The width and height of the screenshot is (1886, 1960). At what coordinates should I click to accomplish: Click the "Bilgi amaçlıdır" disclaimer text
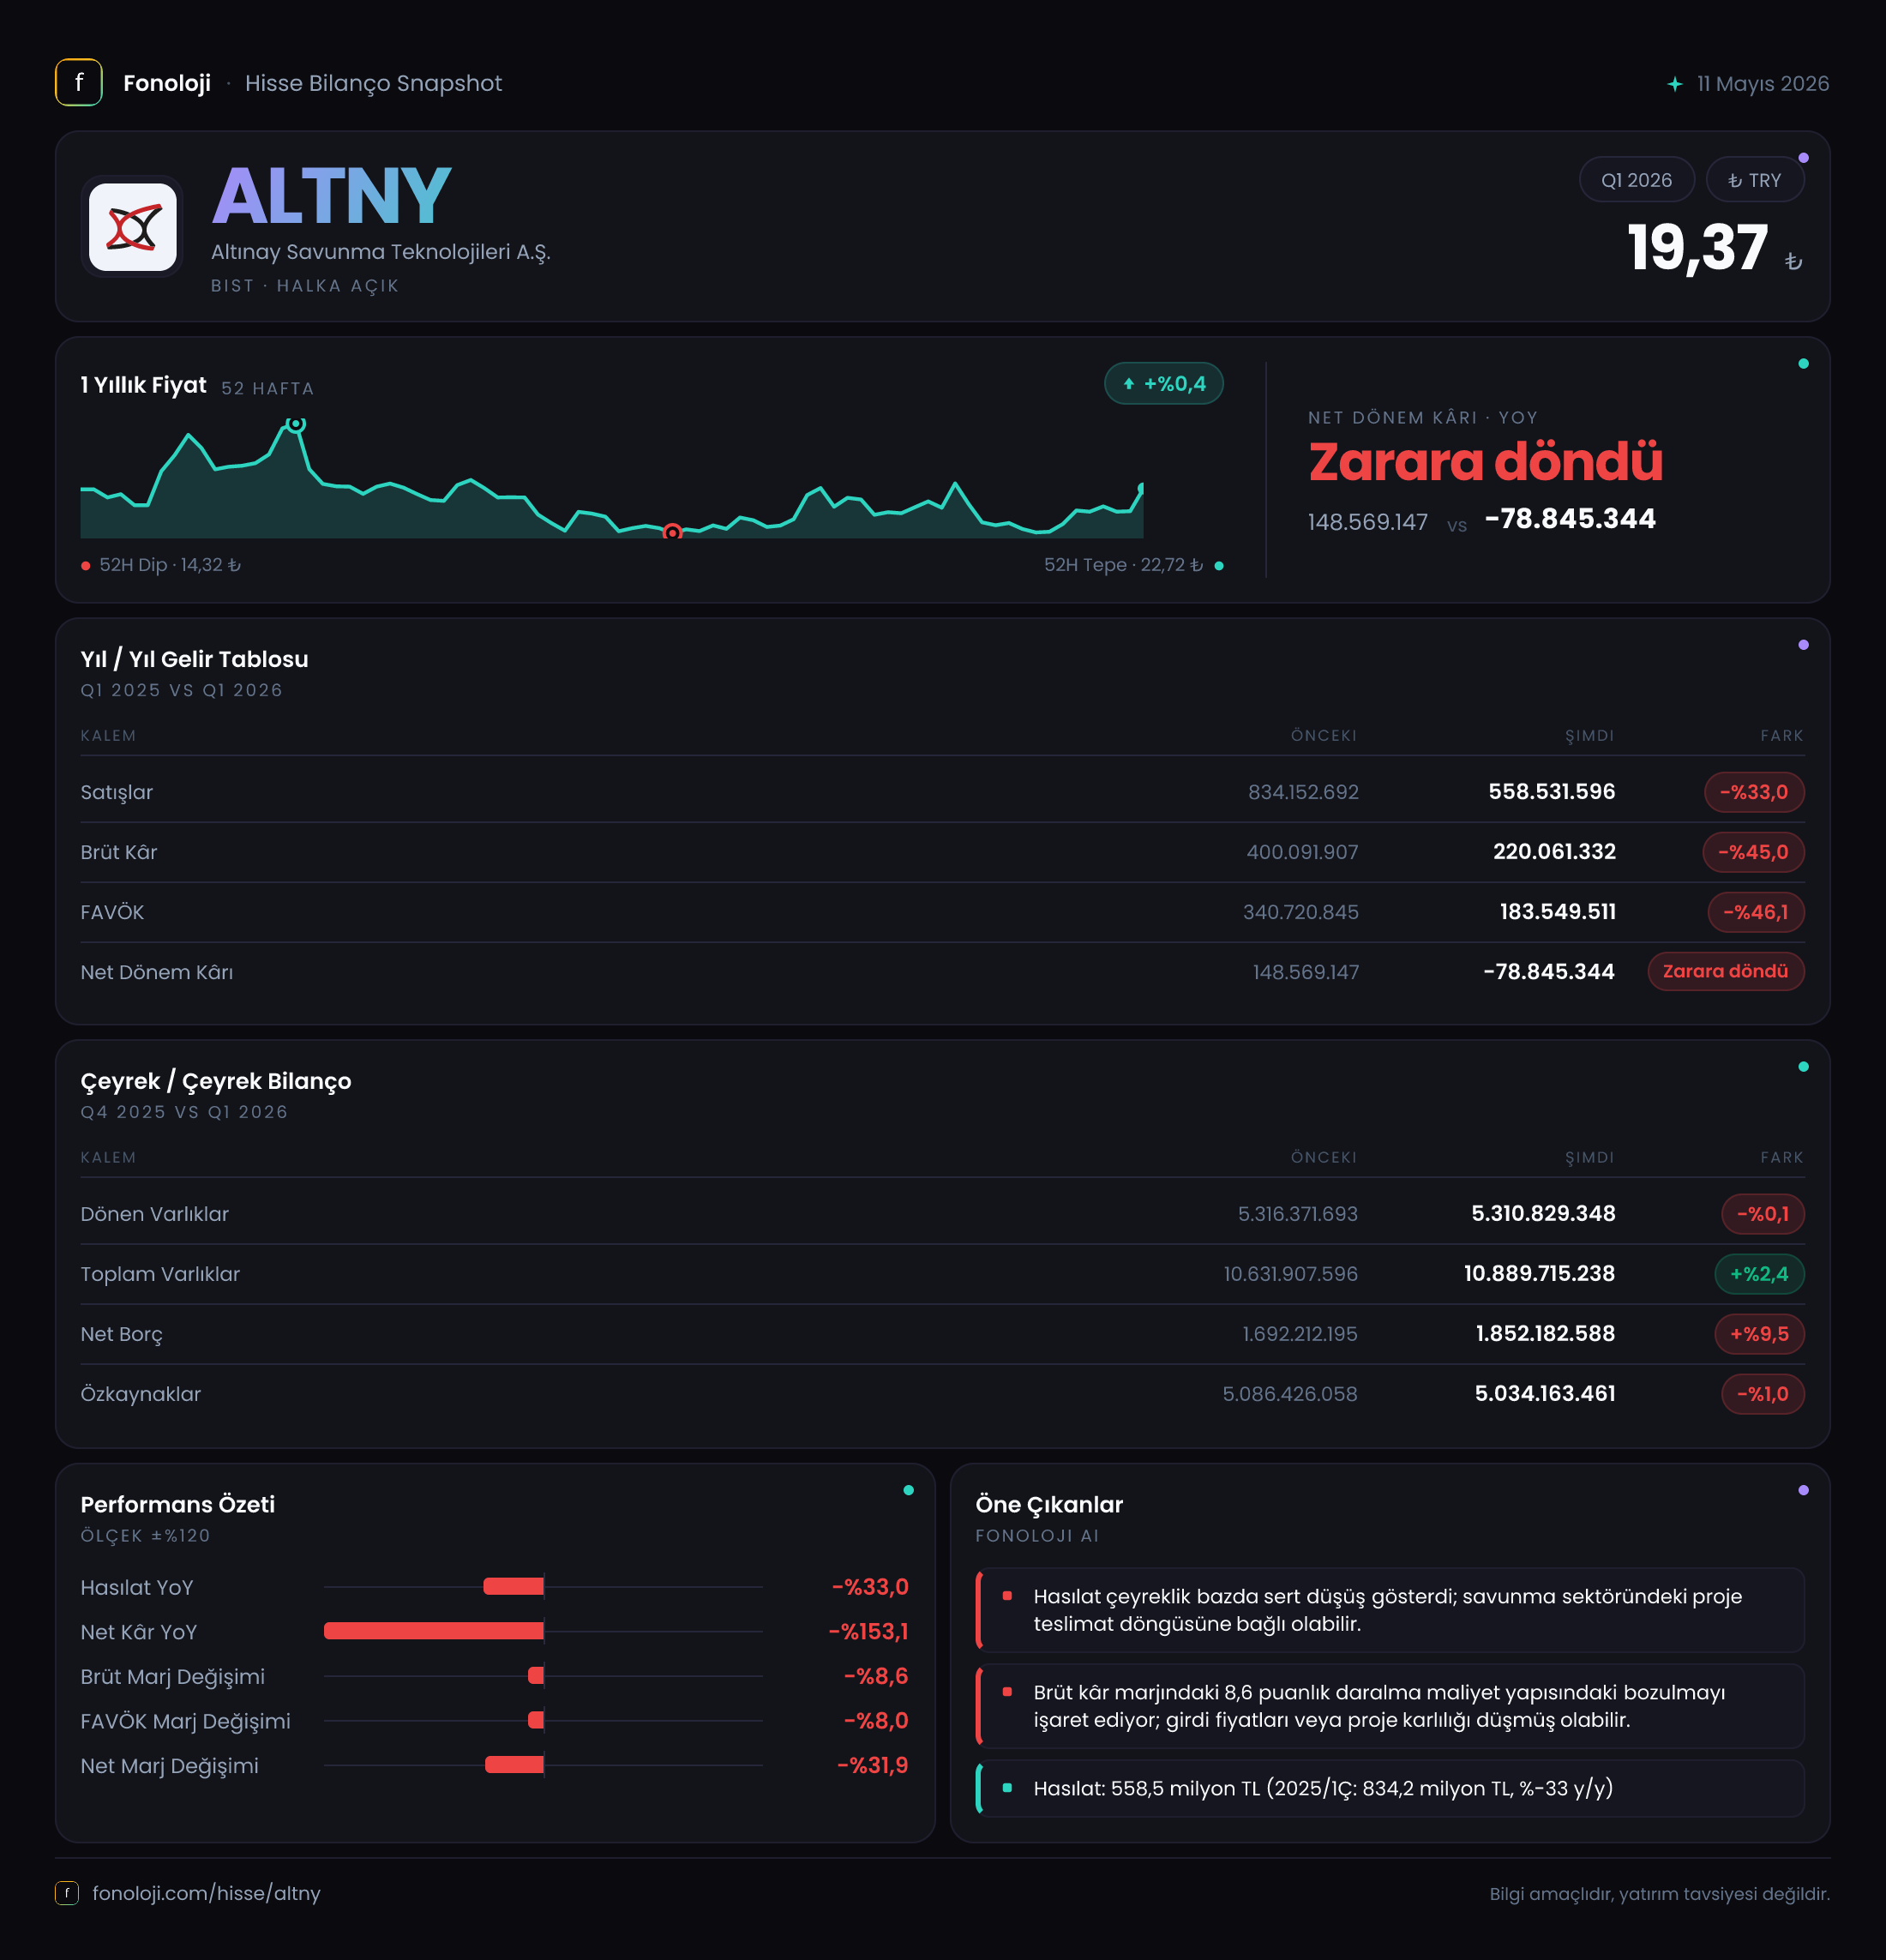1659,1894
